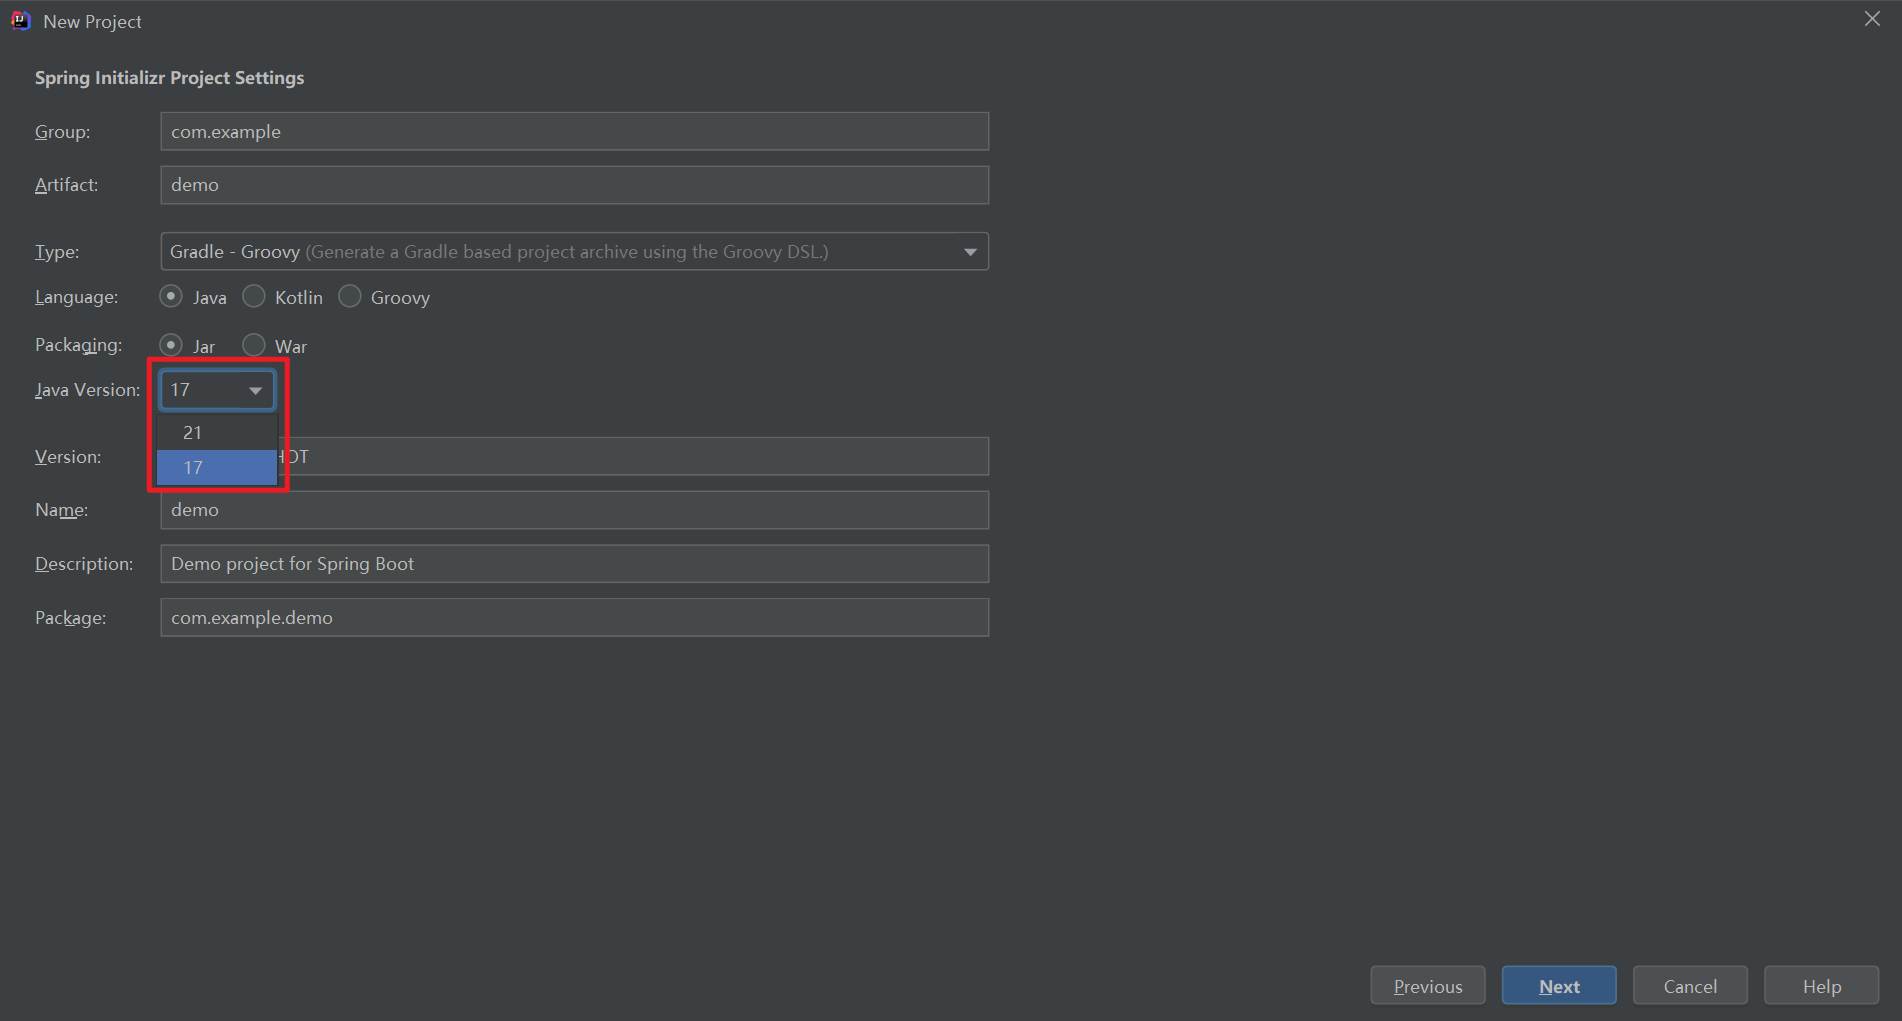
Task: Select Groovy language radio button
Action: (350, 297)
